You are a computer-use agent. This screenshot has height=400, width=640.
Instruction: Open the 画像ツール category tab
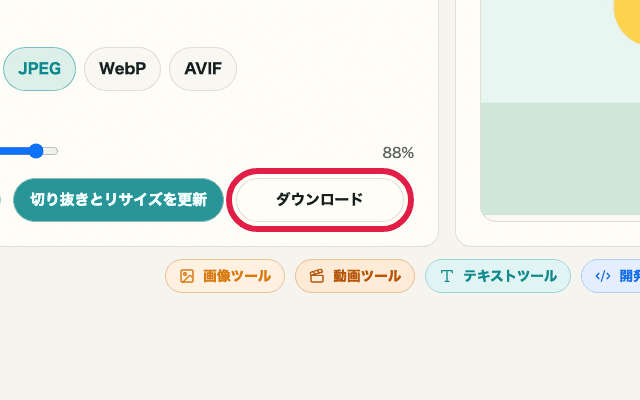pyautogui.click(x=225, y=276)
